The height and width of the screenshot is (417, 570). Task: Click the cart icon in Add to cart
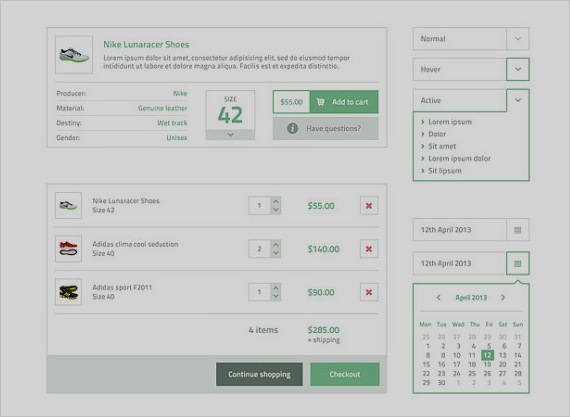click(x=320, y=102)
